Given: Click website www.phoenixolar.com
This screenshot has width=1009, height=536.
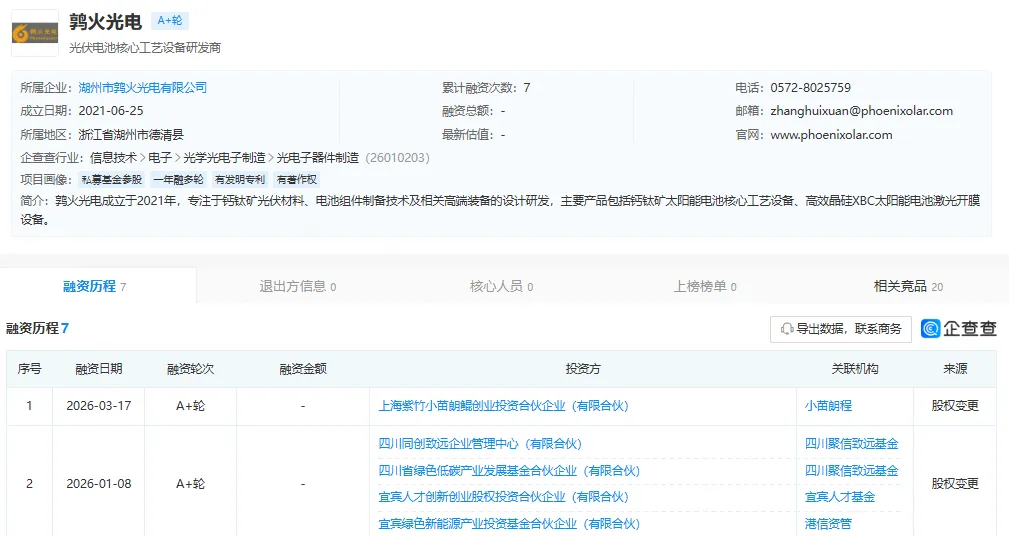Looking at the screenshot, I should pos(831,134).
